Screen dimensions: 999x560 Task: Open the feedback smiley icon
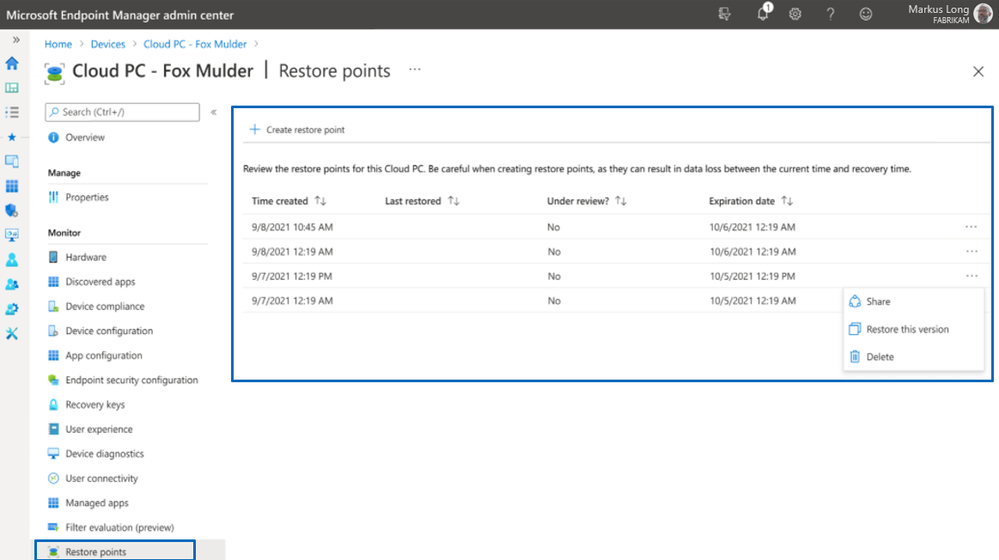tap(865, 14)
